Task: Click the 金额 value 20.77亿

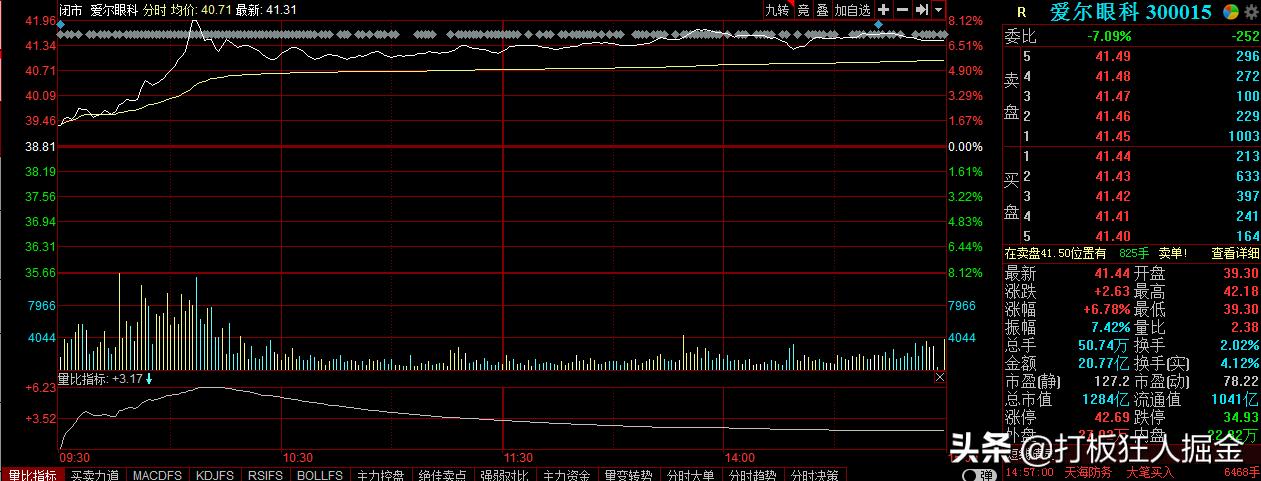Action: coord(1106,363)
